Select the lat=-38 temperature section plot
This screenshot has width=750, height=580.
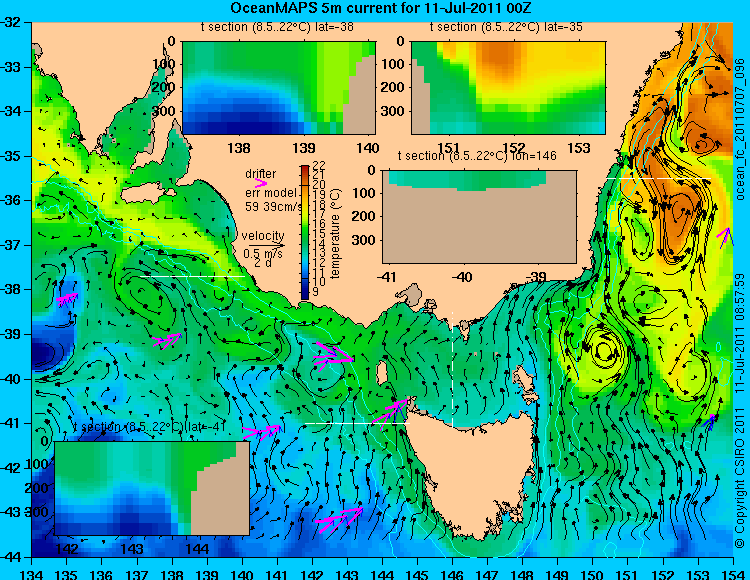click(279, 88)
